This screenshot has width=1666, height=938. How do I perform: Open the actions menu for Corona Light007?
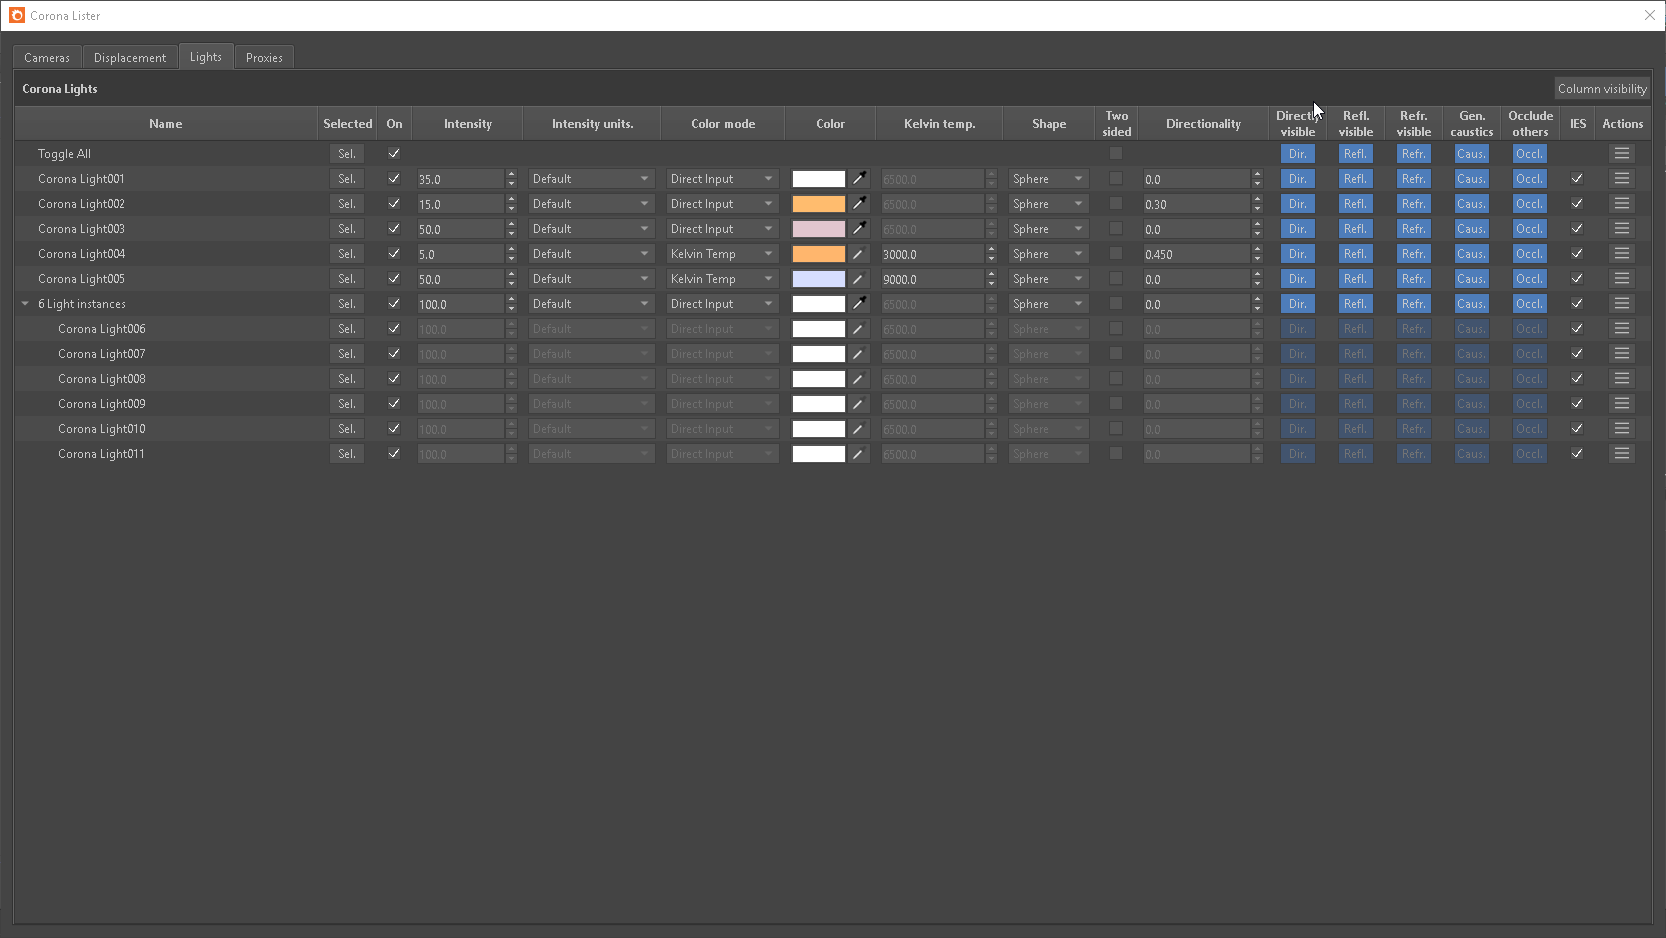(x=1622, y=354)
